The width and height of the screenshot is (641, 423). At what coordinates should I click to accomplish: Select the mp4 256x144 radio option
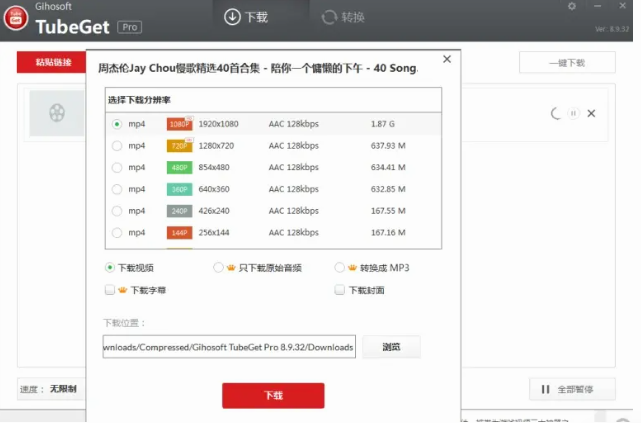117,233
